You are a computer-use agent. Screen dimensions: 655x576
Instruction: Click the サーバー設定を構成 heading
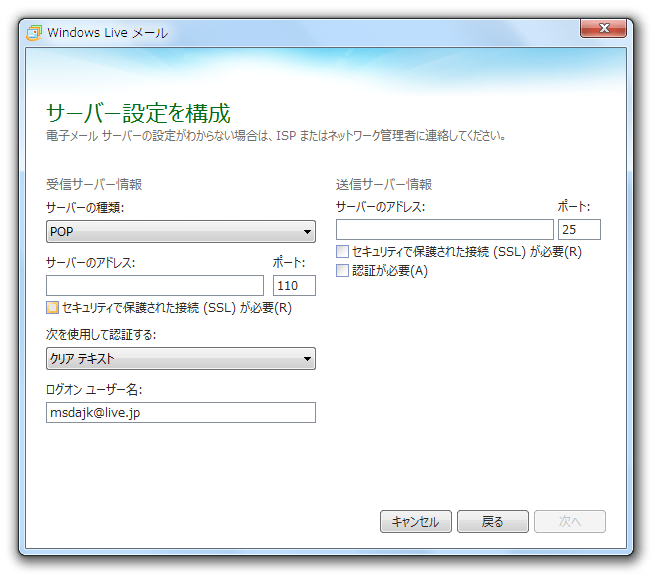(x=138, y=114)
